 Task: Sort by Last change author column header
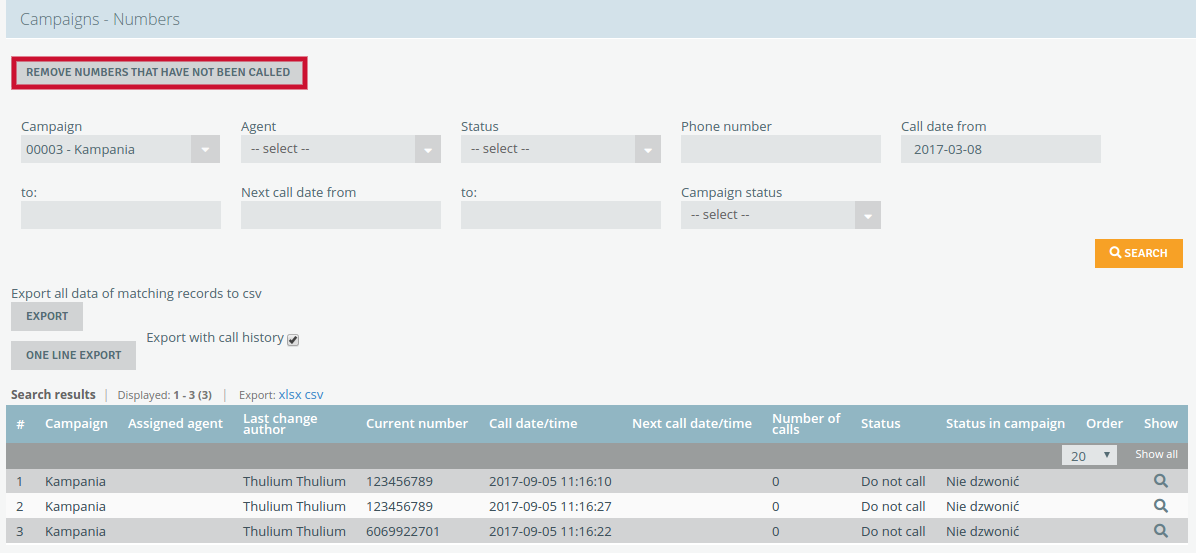pos(280,424)
